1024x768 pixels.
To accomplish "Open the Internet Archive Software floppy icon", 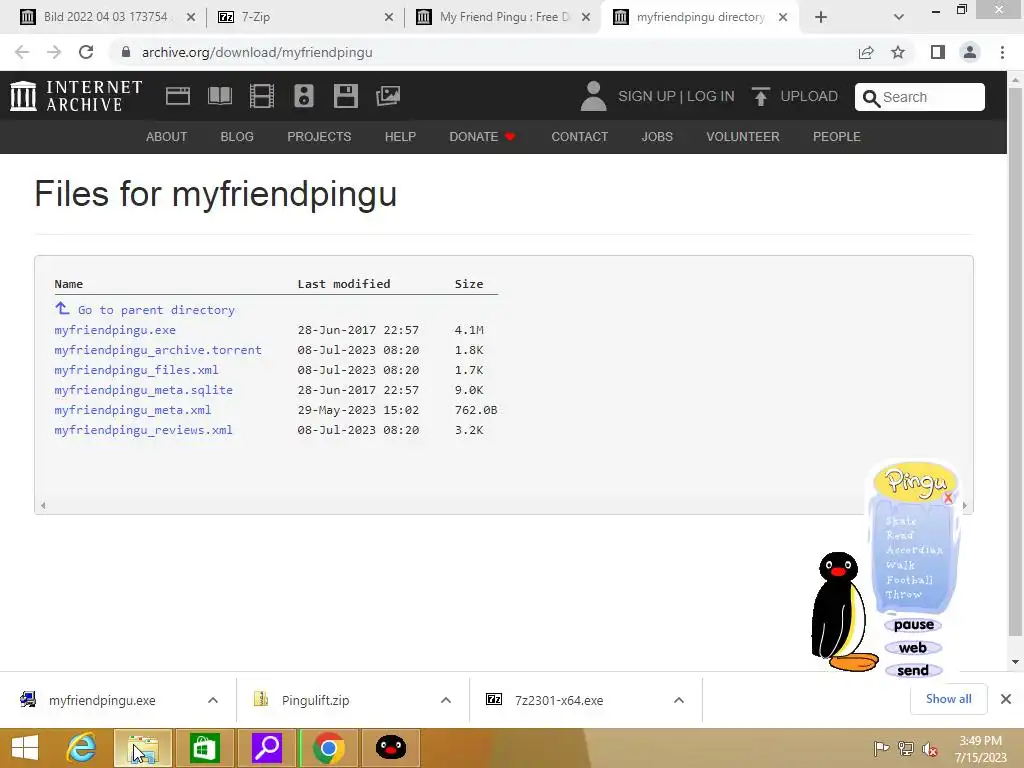I will (345, 96).
